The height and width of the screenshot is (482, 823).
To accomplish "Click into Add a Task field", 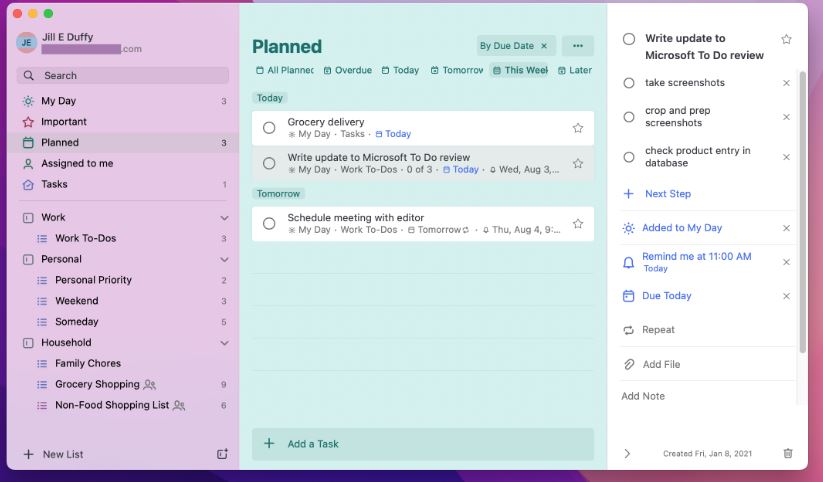I will tap(423, 444).
